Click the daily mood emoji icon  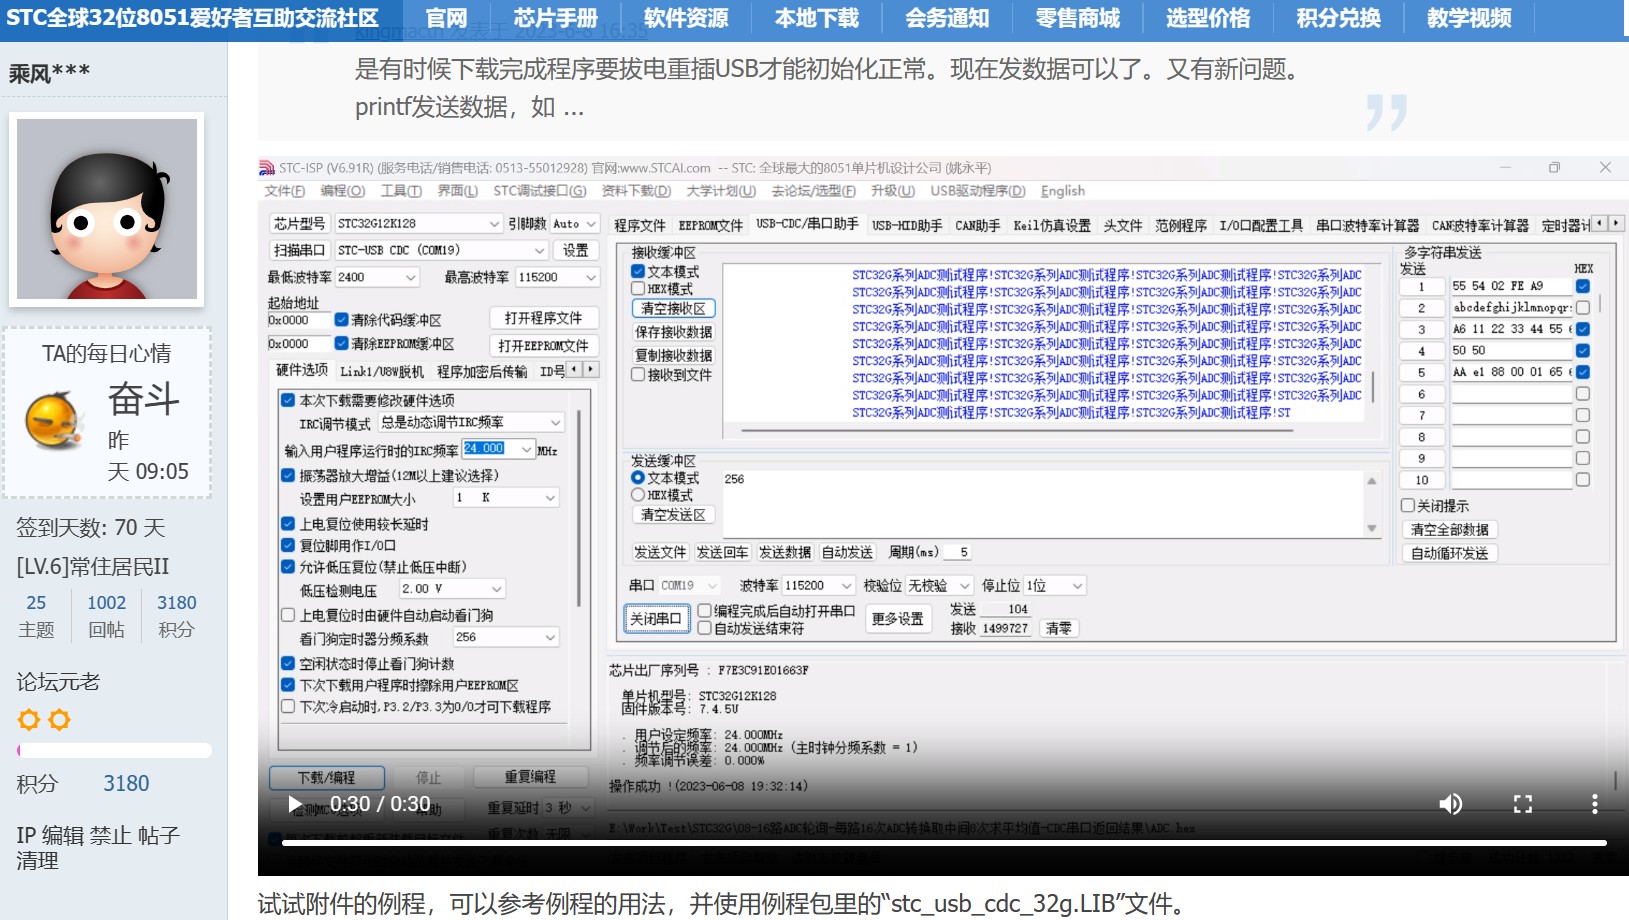point(55,421)
